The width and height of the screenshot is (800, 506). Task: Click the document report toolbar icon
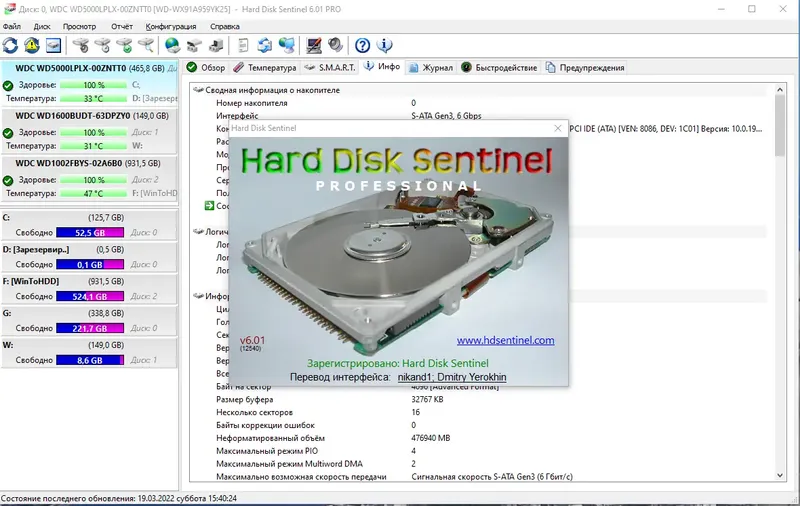coord(243,45)
